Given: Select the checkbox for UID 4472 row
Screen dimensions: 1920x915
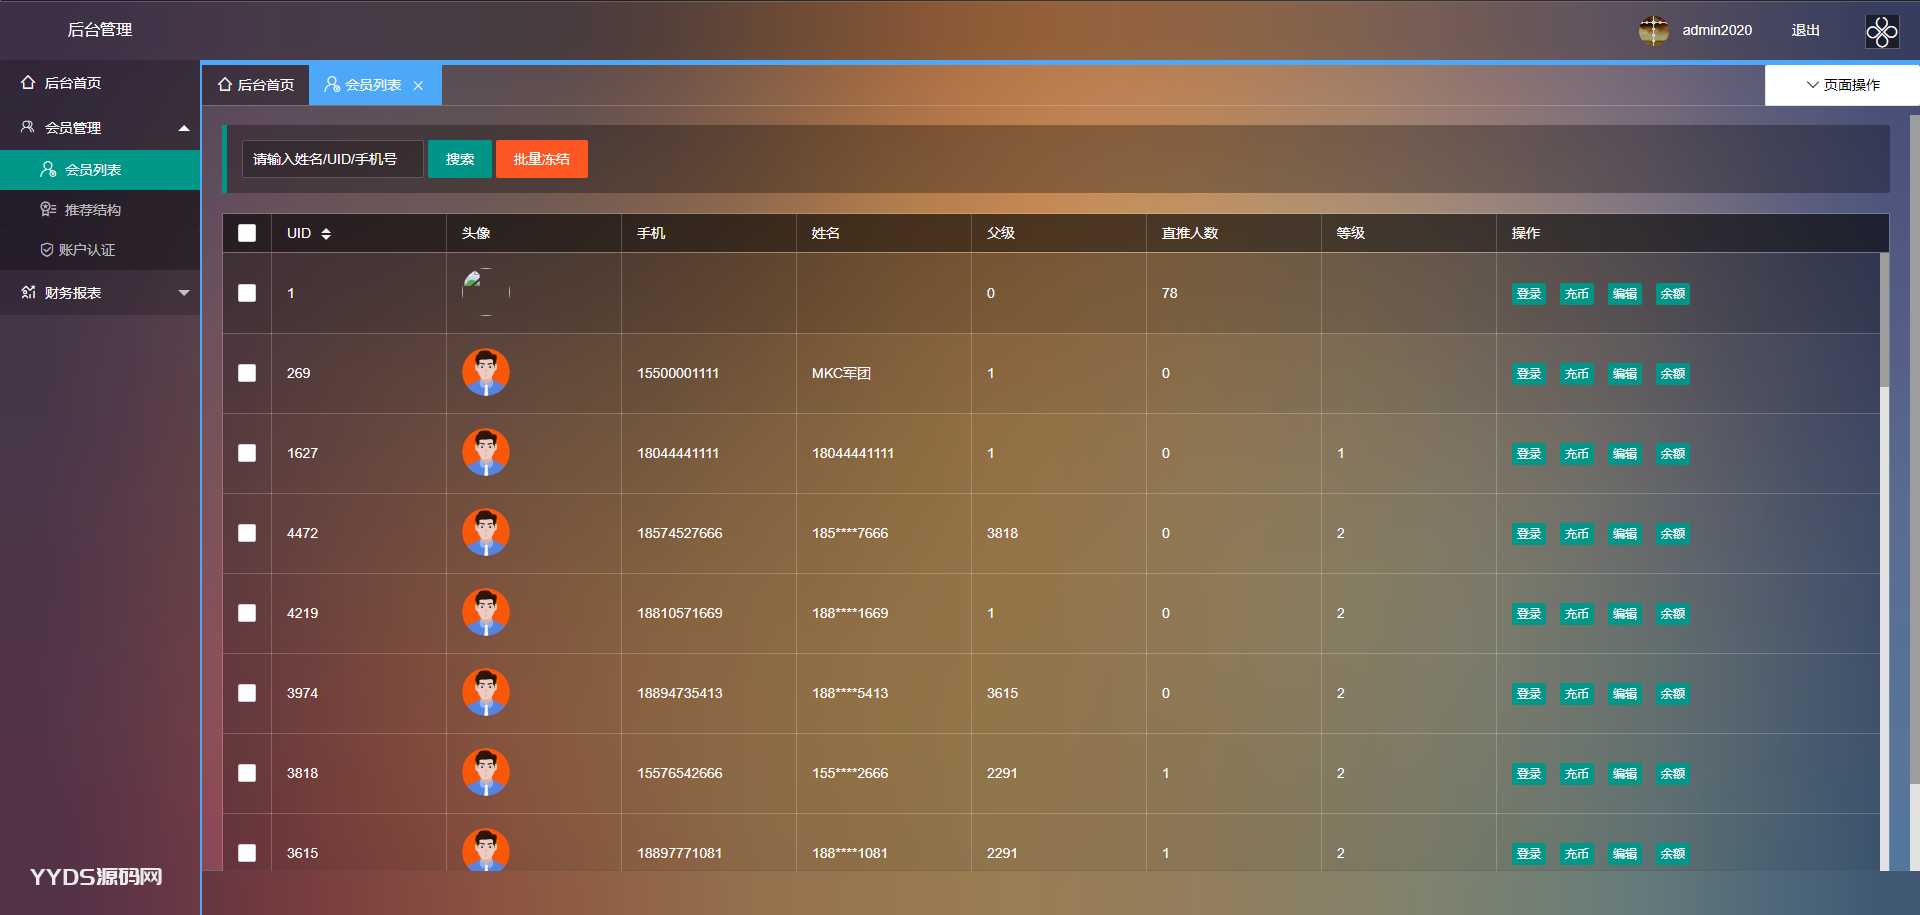Looking at the screenshot, I should coord(247,533).
